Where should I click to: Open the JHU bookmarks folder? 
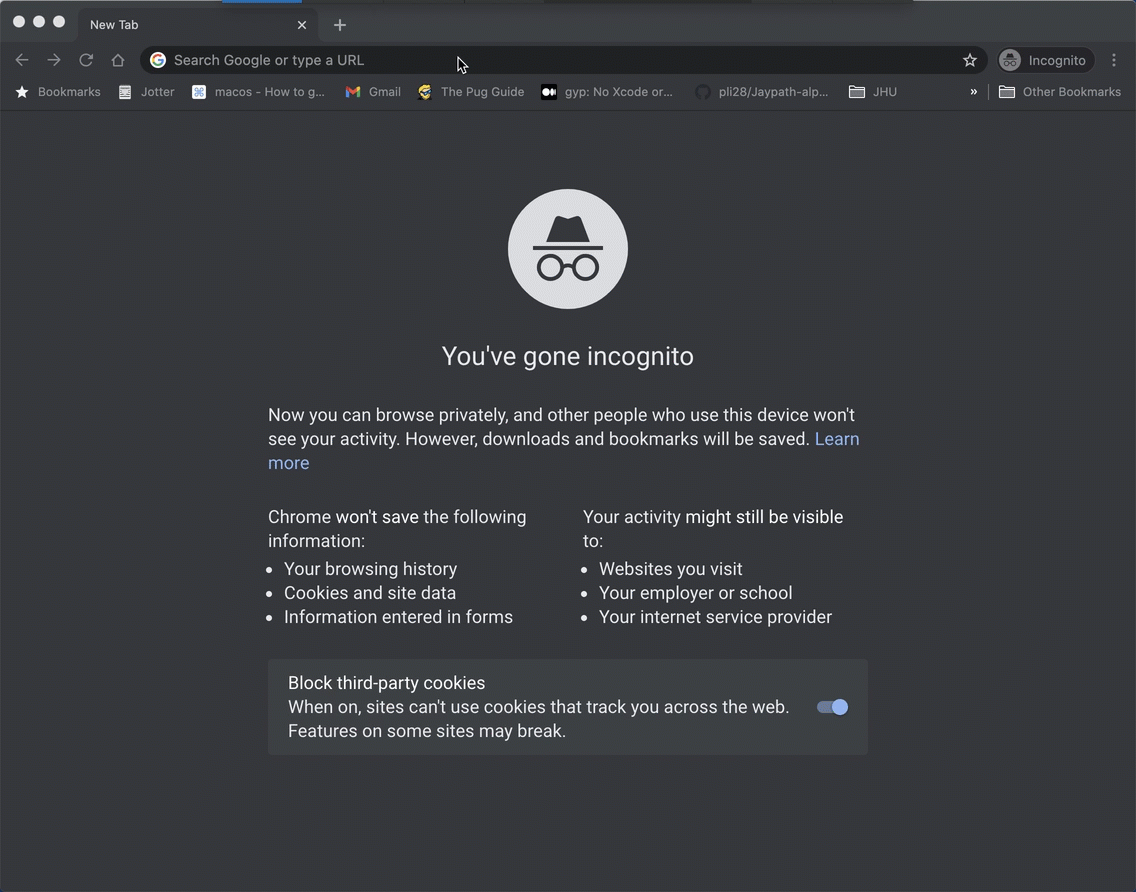(x=871, y=92)
